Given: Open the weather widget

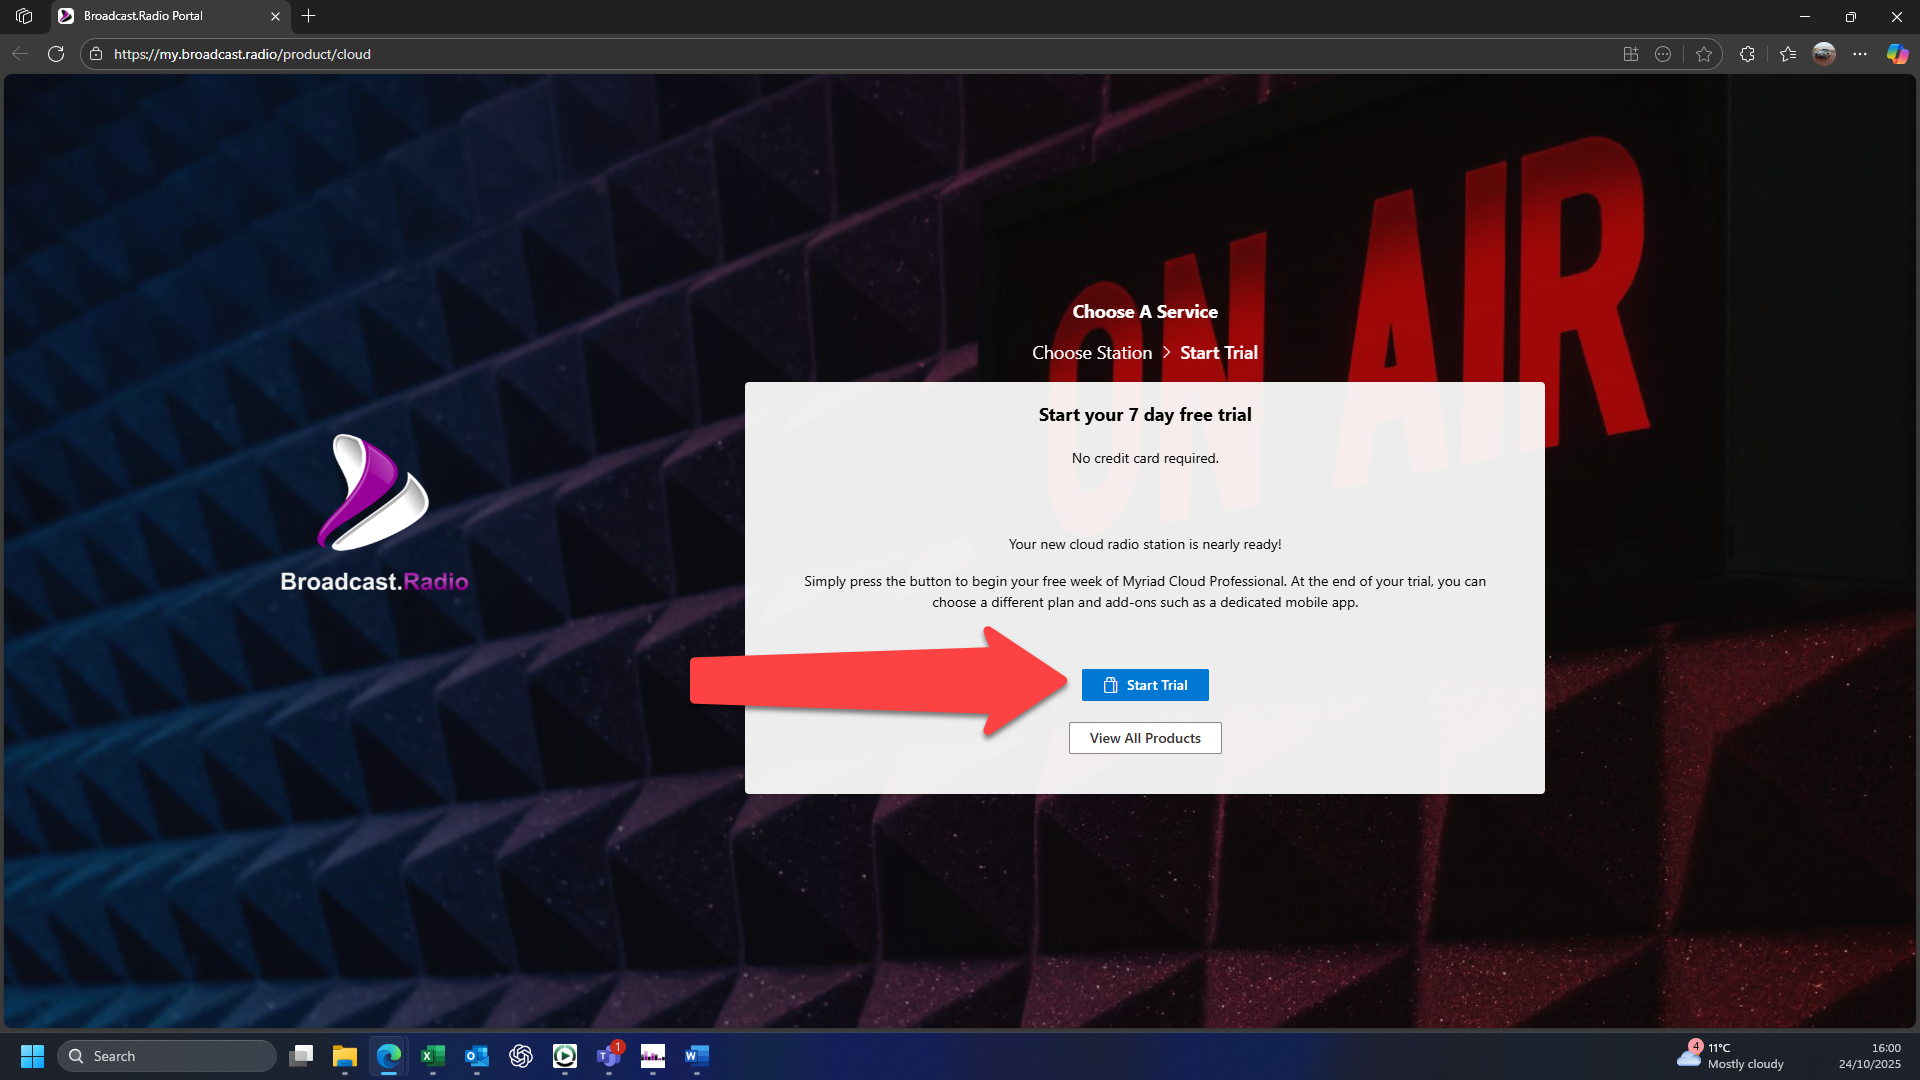Looking at the screenshot, I should coord(1731,1056).
